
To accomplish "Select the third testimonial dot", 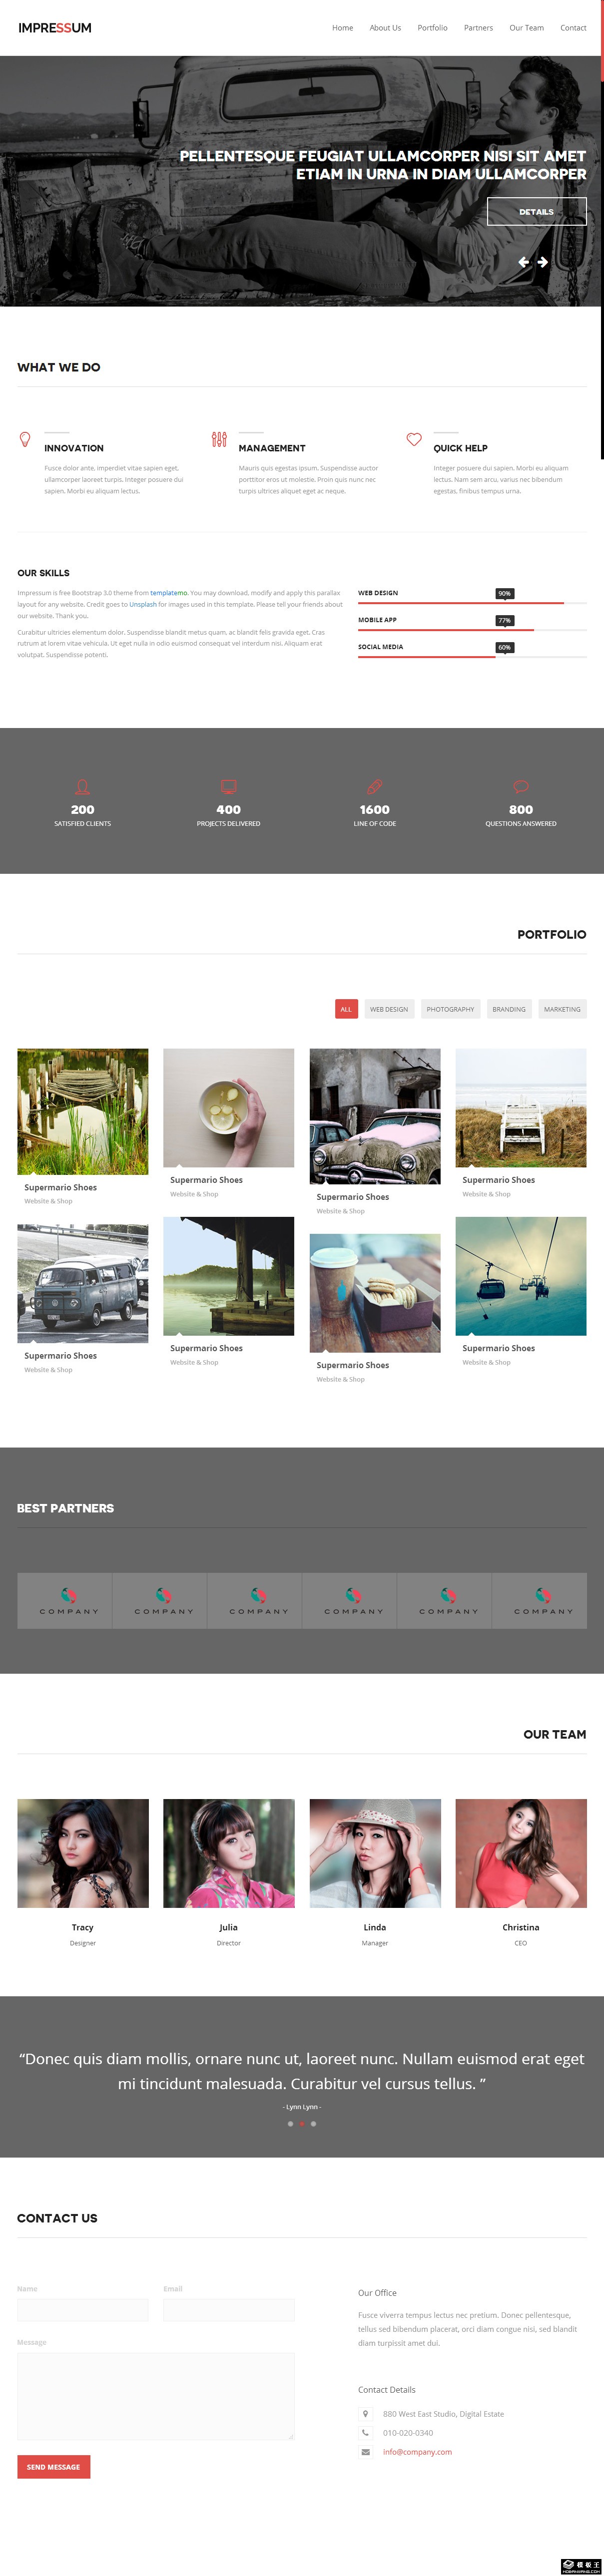I will 313,2124.
